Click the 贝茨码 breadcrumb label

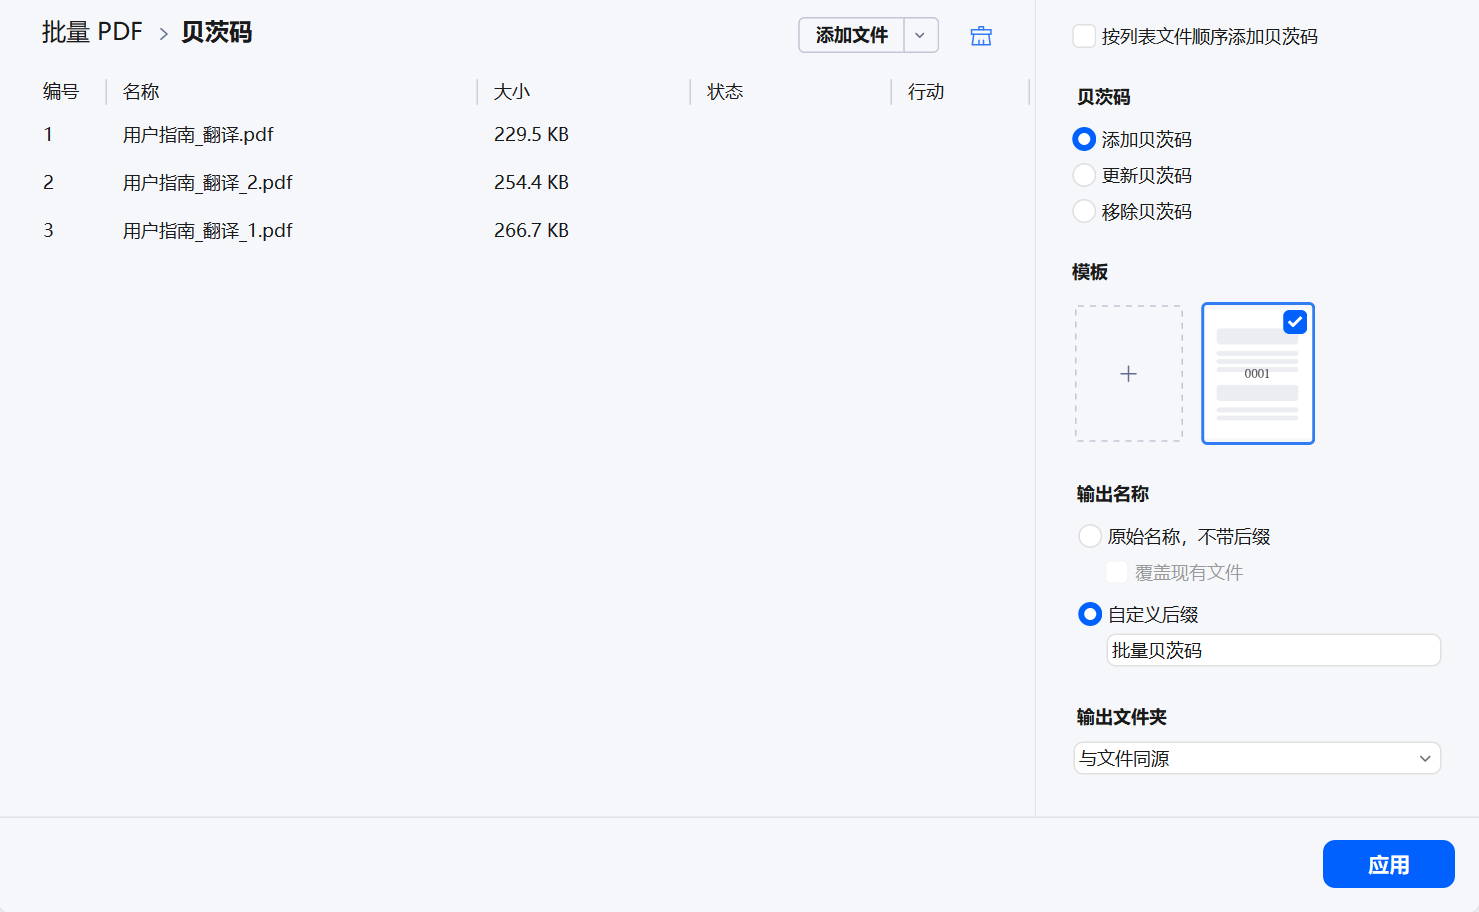[215, 32]
